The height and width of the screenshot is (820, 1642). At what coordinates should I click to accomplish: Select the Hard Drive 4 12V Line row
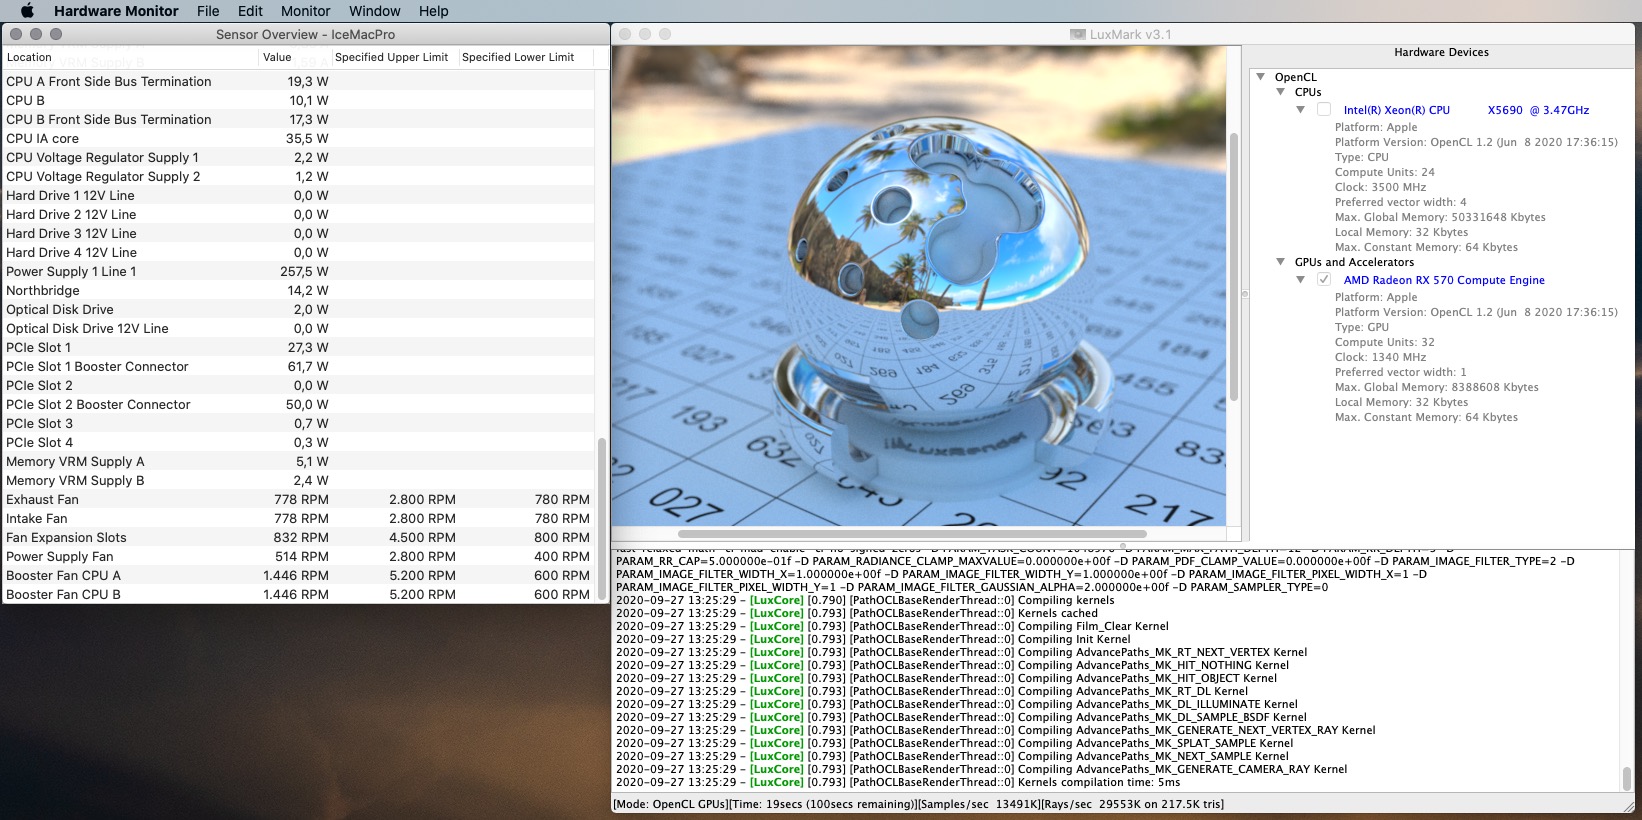click(300, 252)
